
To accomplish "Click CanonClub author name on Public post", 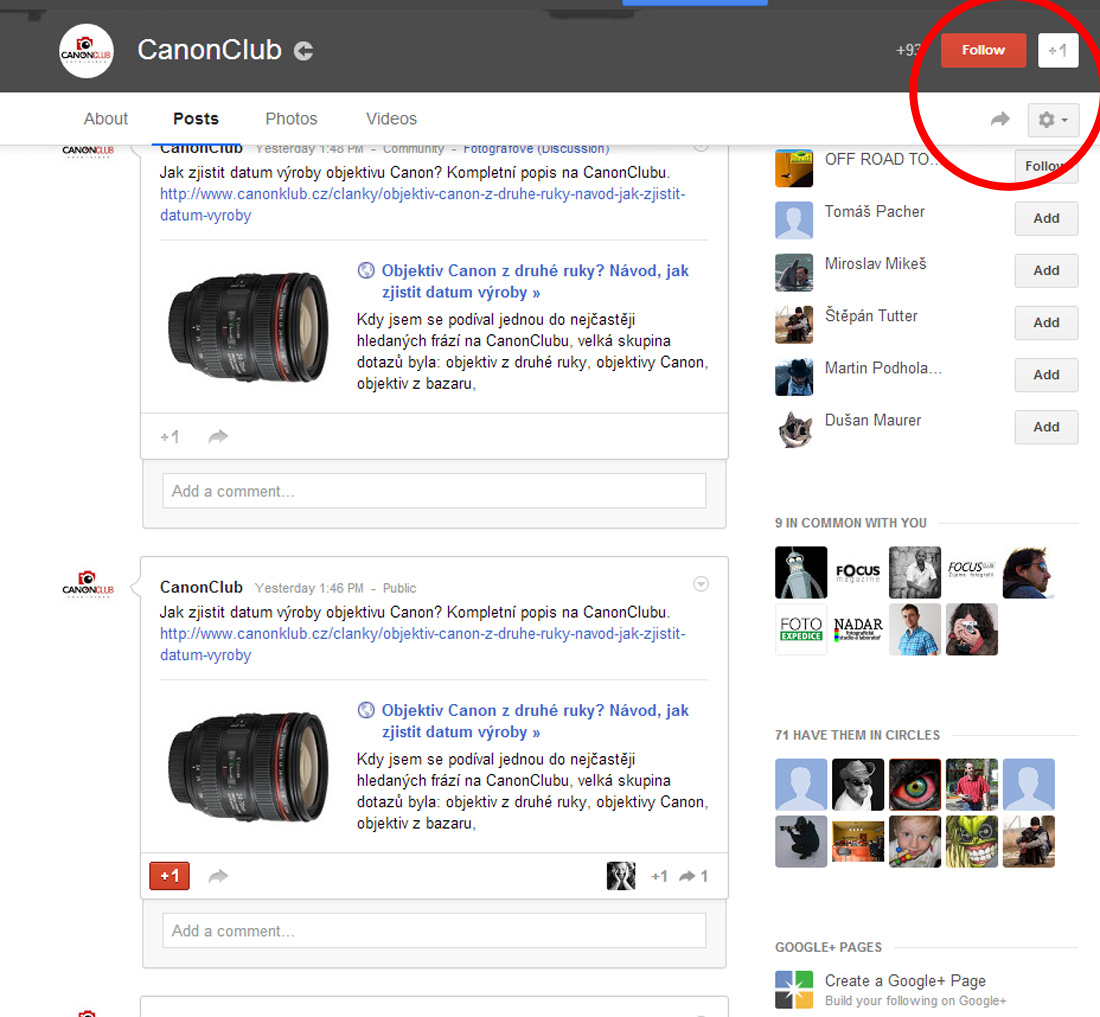I will [x=201, y=587].
